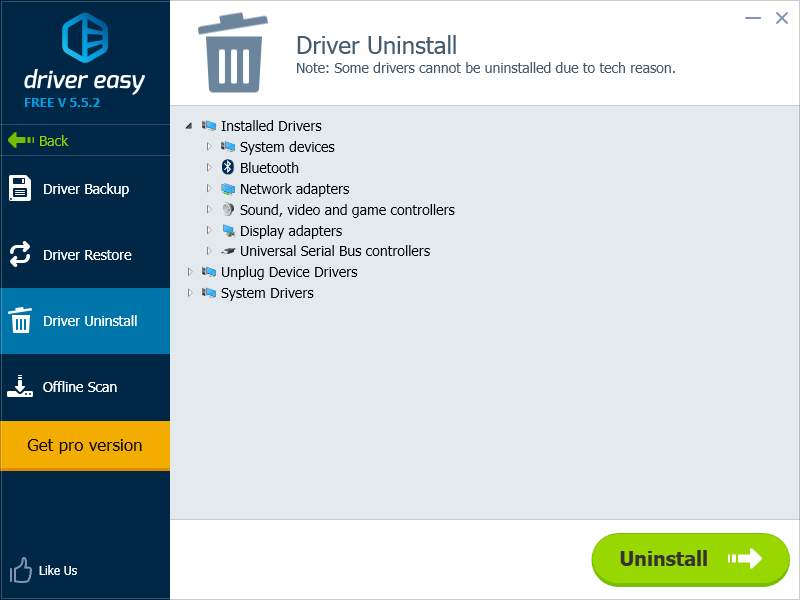Click the green Back arrow icon
This screenshot has width=800, height=600.
click(x=21, y=140)
